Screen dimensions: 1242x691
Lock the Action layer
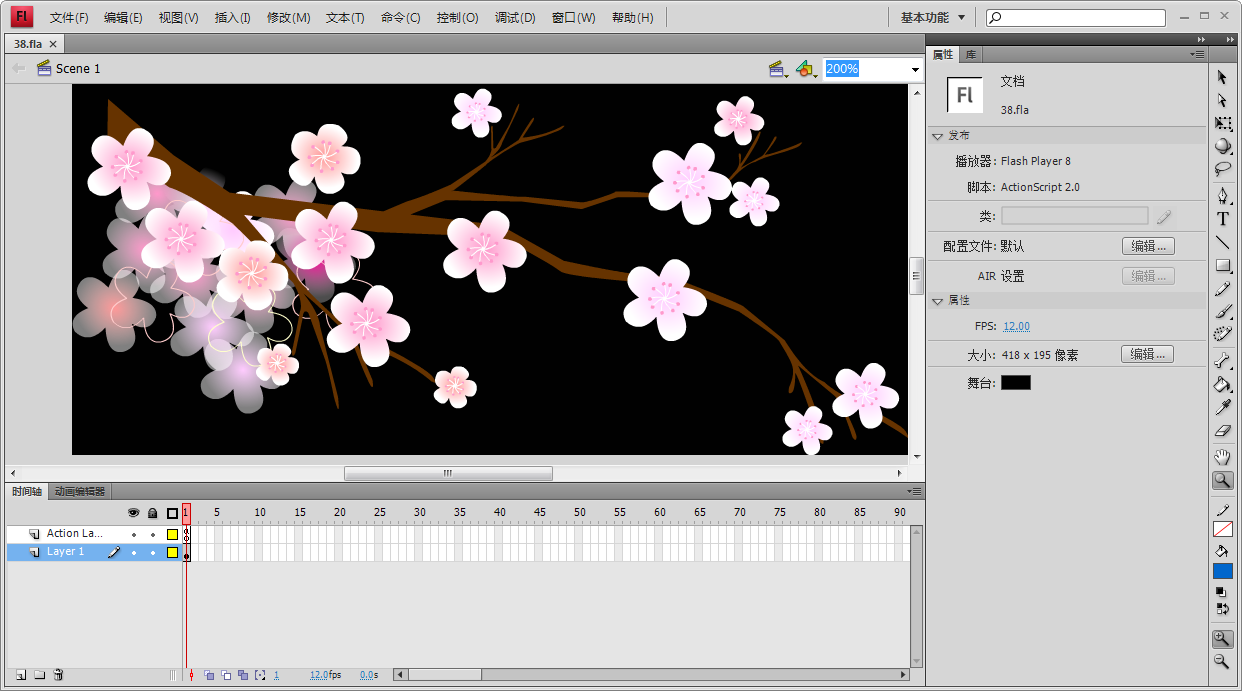point(152,534)
